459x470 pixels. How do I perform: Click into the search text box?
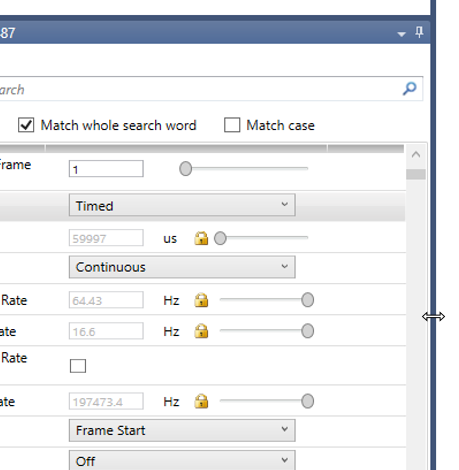click(200, 89)
